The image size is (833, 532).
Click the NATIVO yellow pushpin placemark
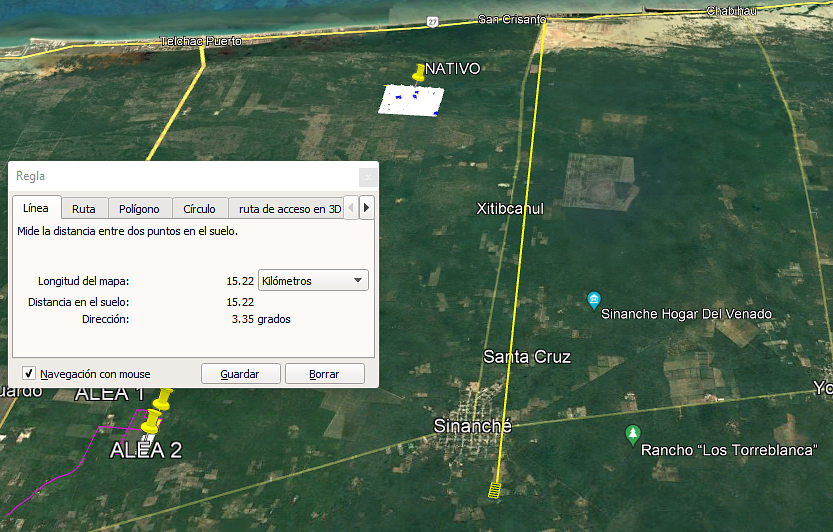tap(419, 73)
